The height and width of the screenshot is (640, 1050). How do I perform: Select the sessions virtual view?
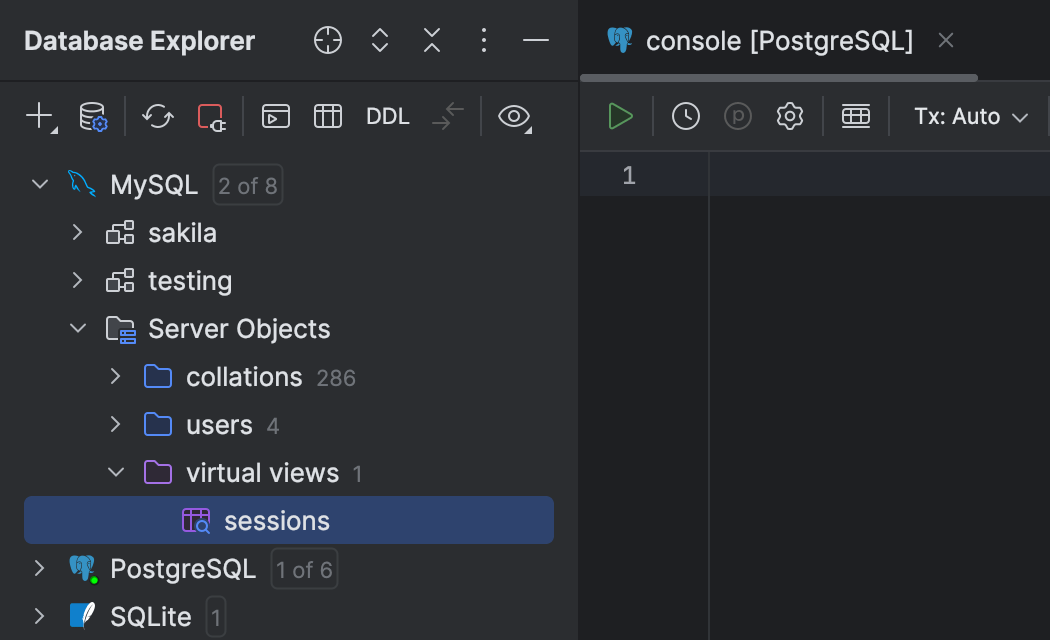click(x=276, y=520)
